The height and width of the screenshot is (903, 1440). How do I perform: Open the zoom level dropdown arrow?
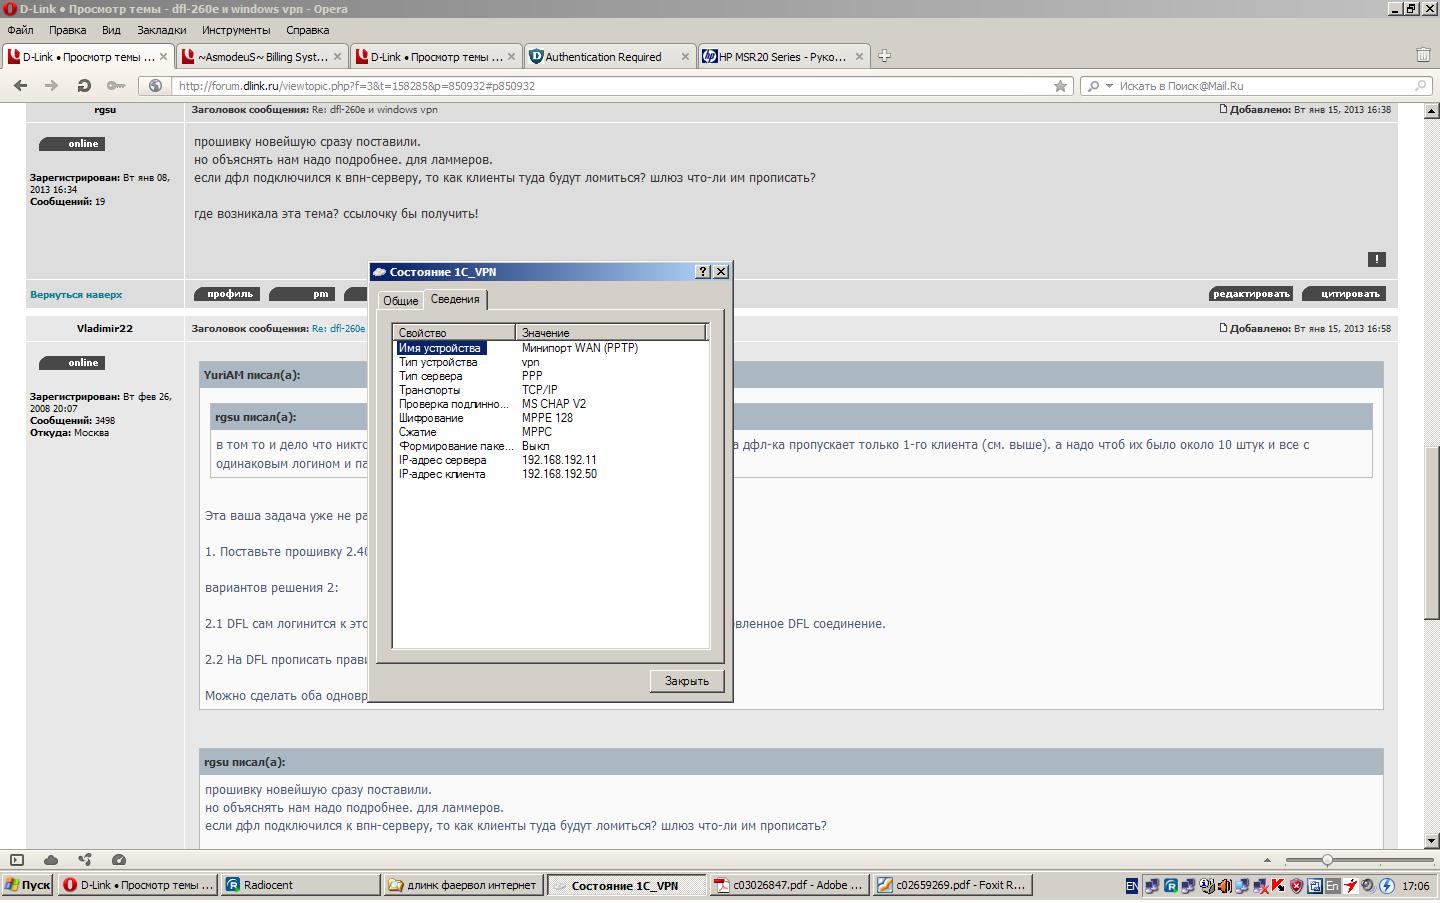tap(1267, 860)
